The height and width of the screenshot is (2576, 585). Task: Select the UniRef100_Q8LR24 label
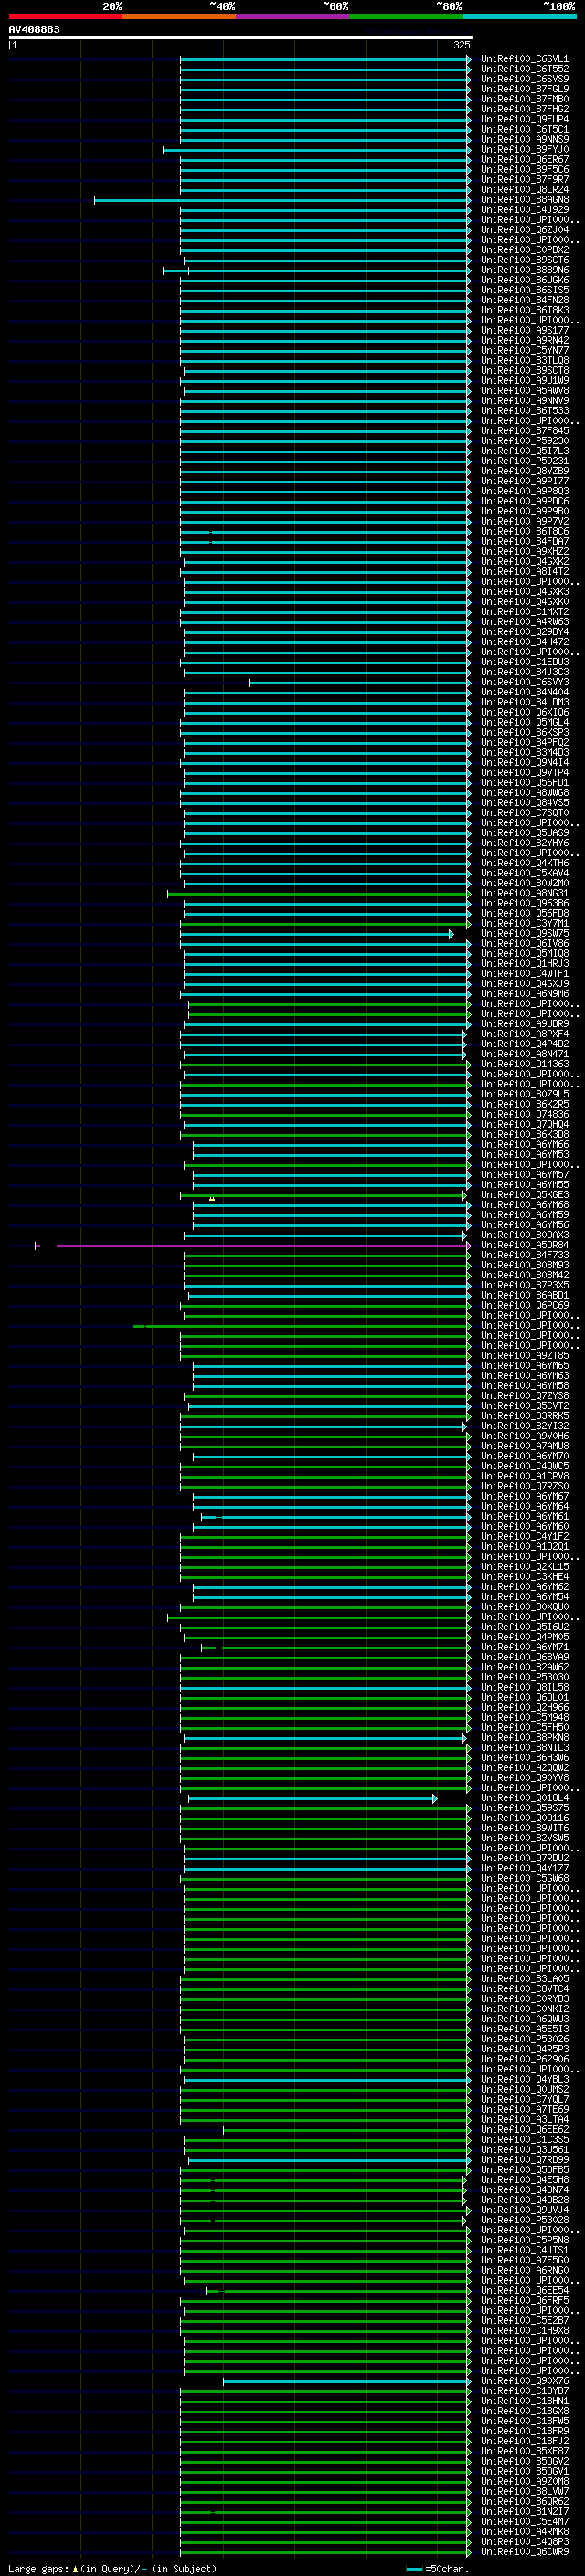[x=524, y=190]
